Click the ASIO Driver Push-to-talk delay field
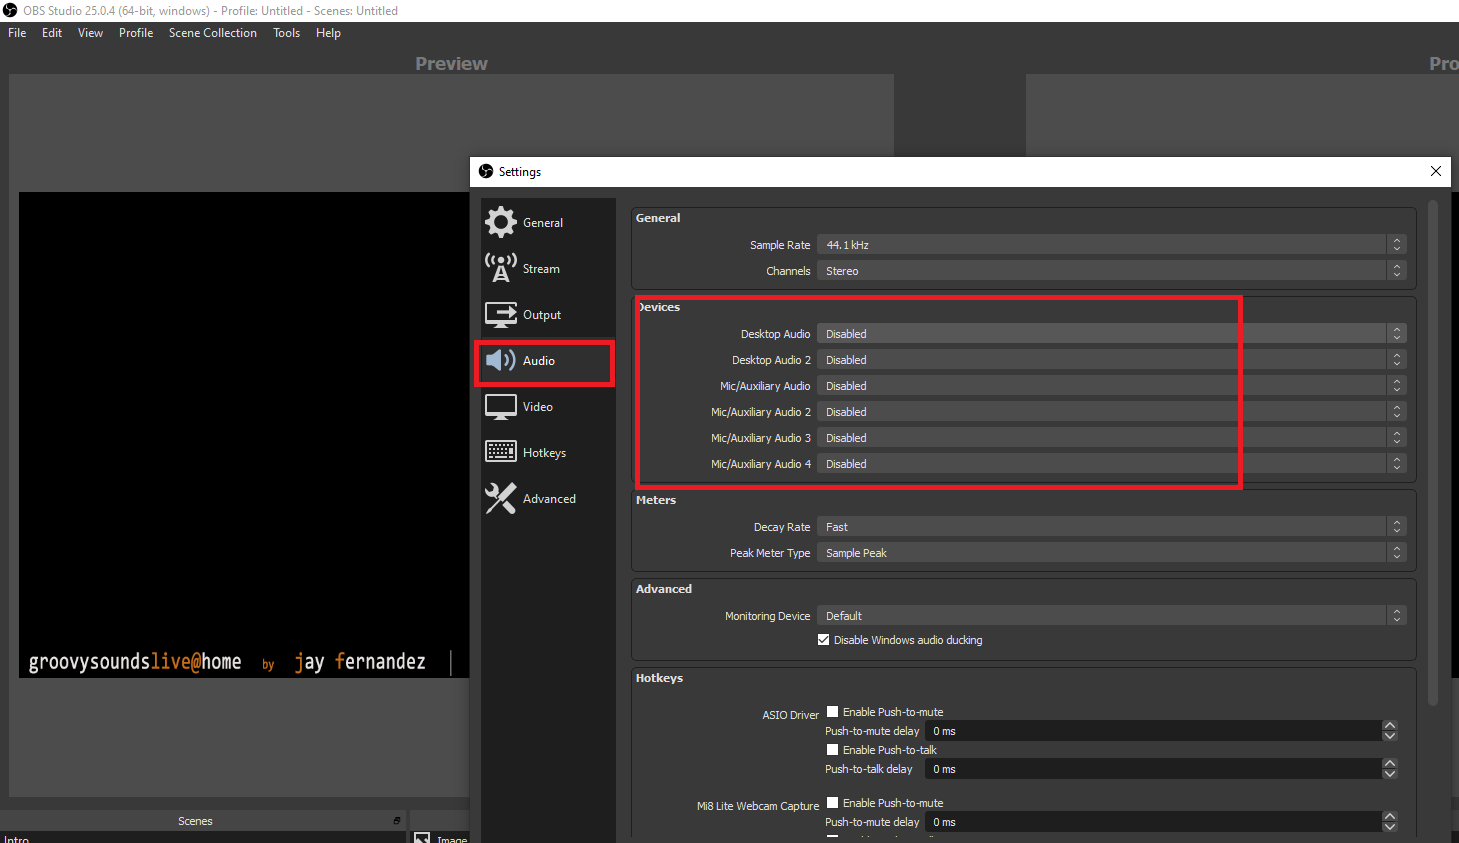Image resolution: width=1459 pixels, height=843 pixels. [x=1154, y=769]
